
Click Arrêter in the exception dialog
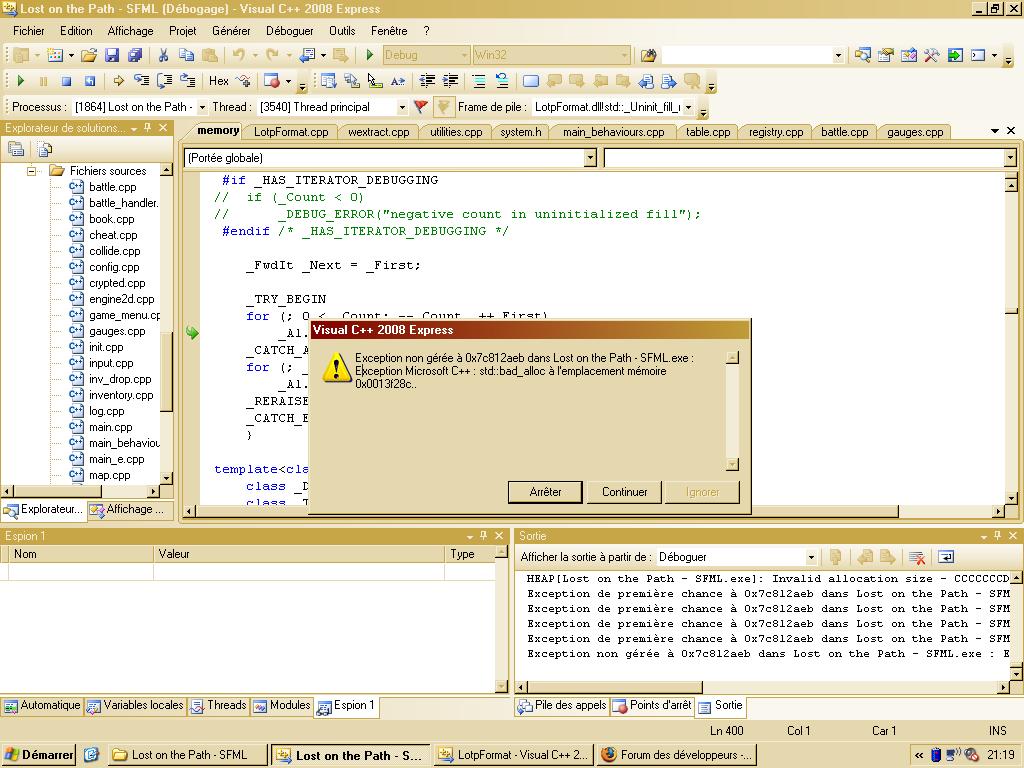tap(545, 492)
